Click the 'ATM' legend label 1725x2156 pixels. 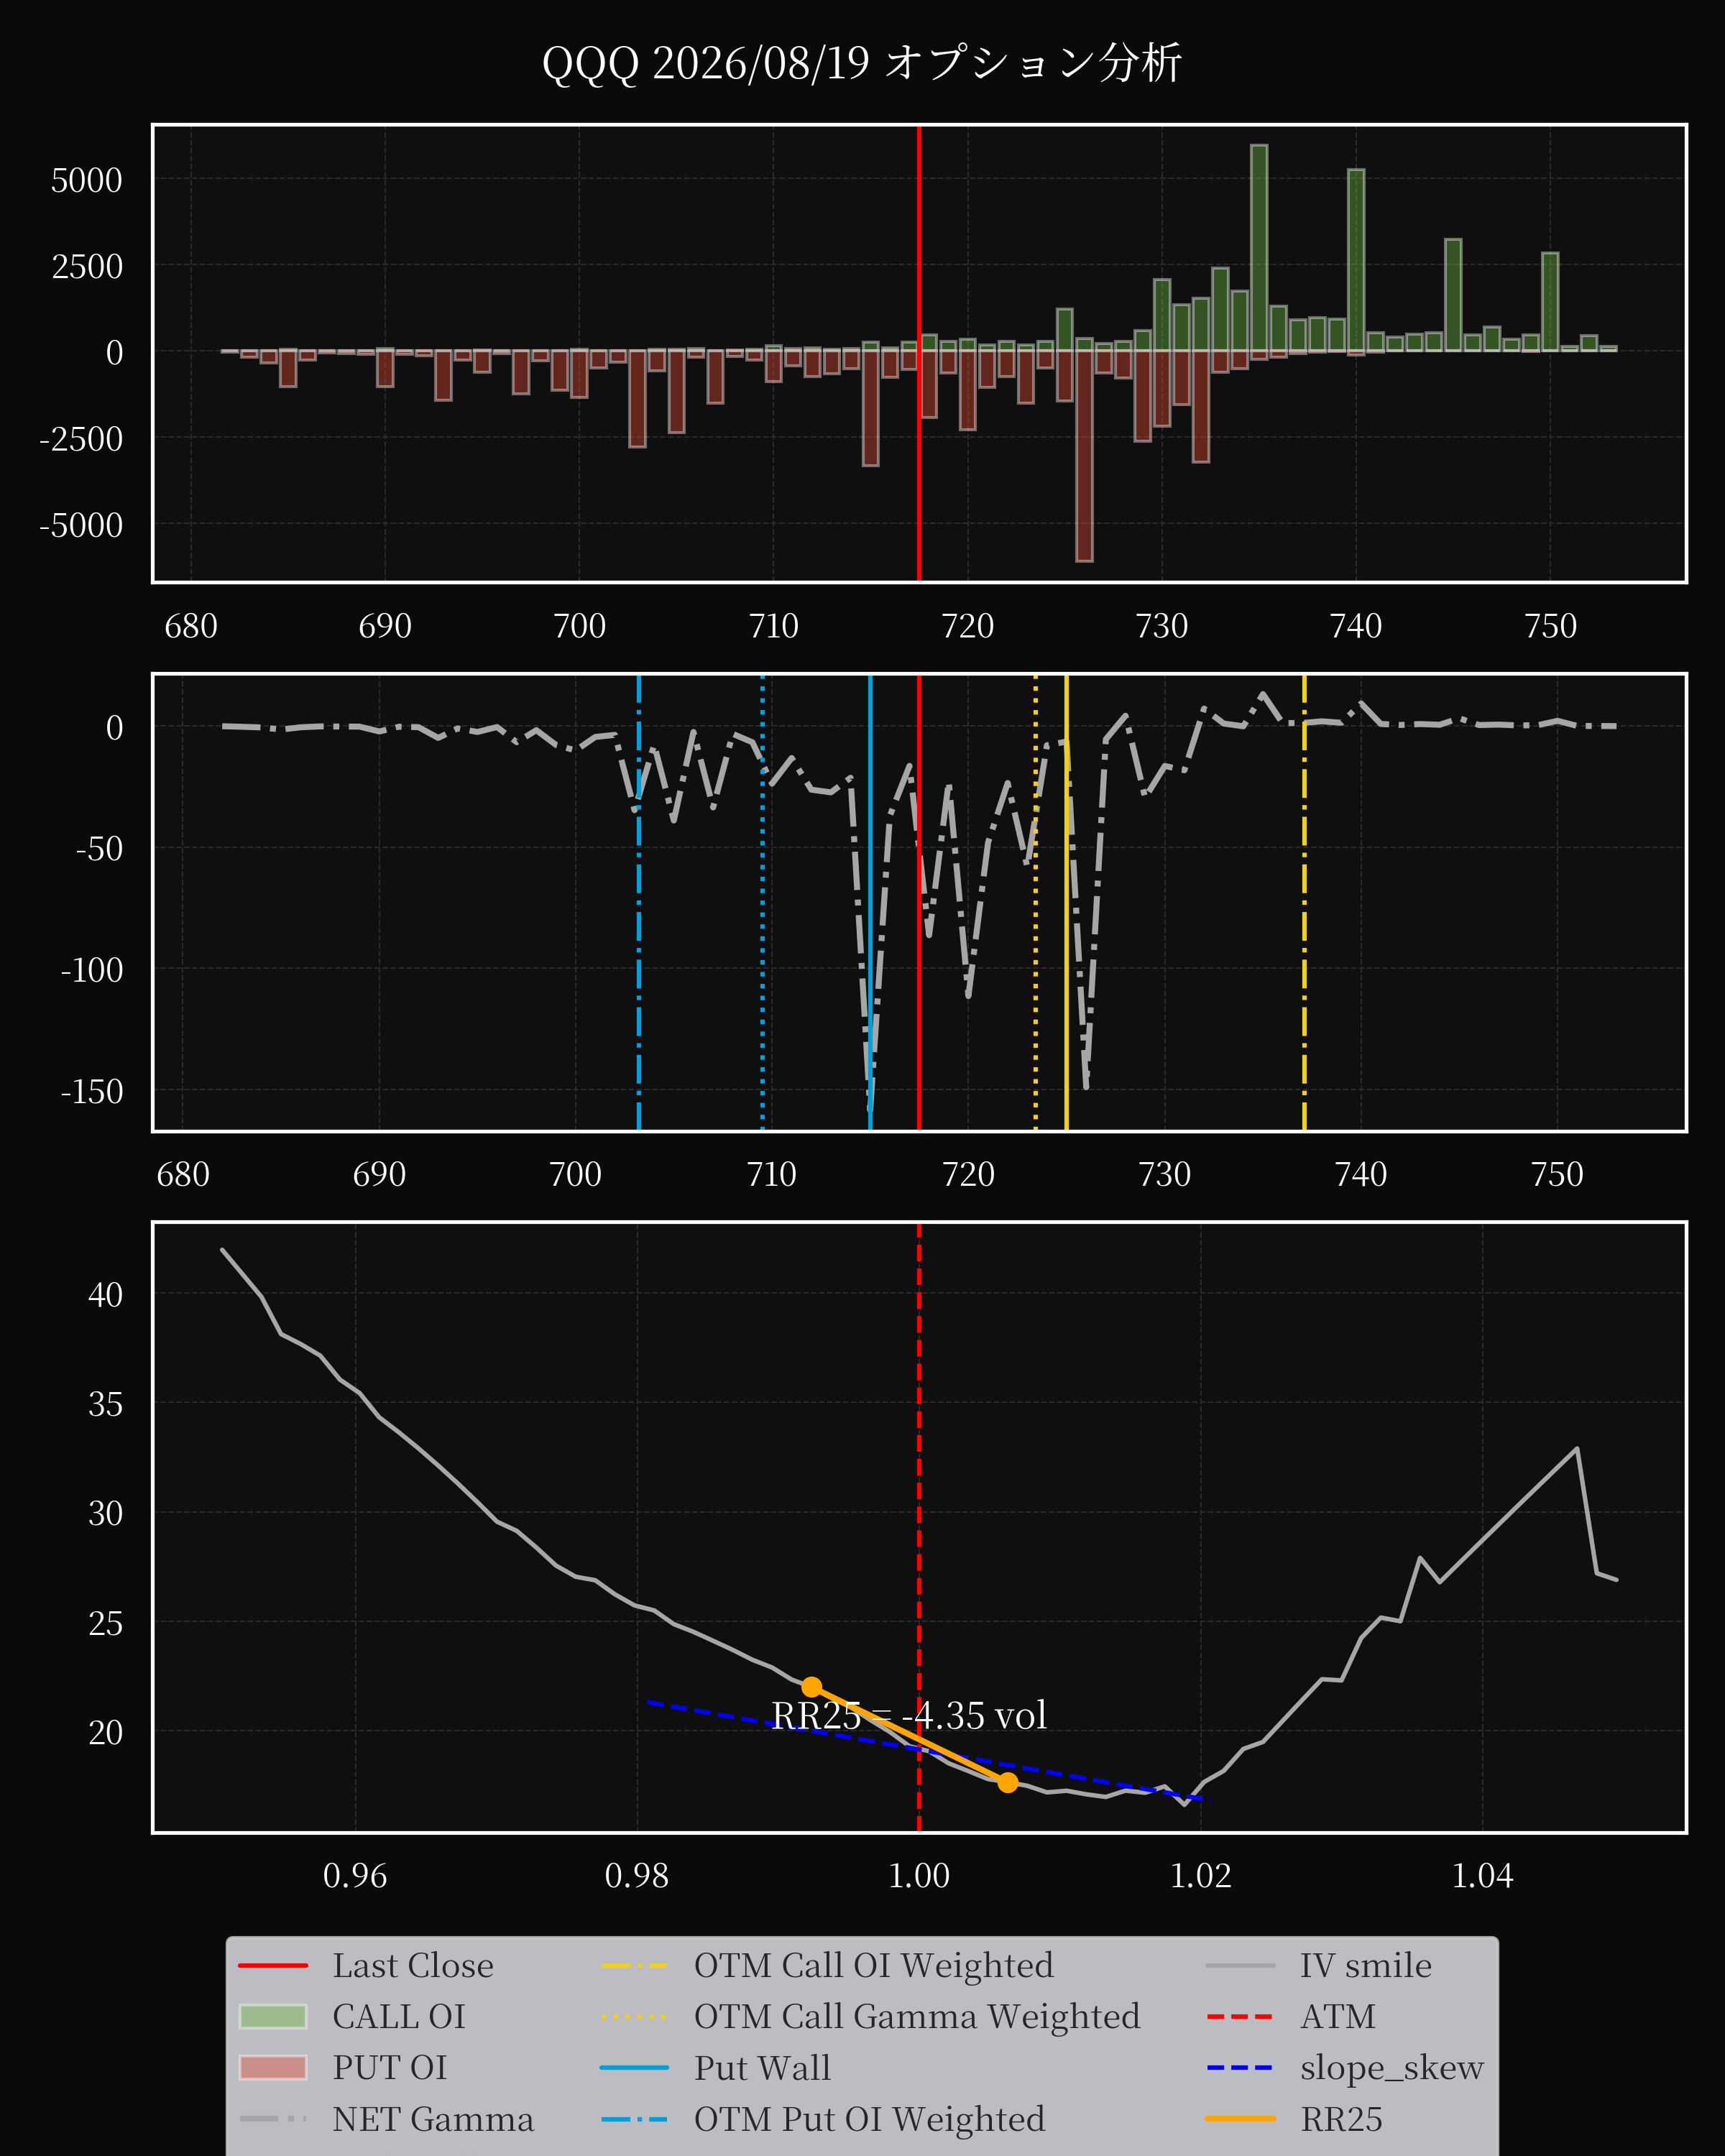pos(1338,2016)
